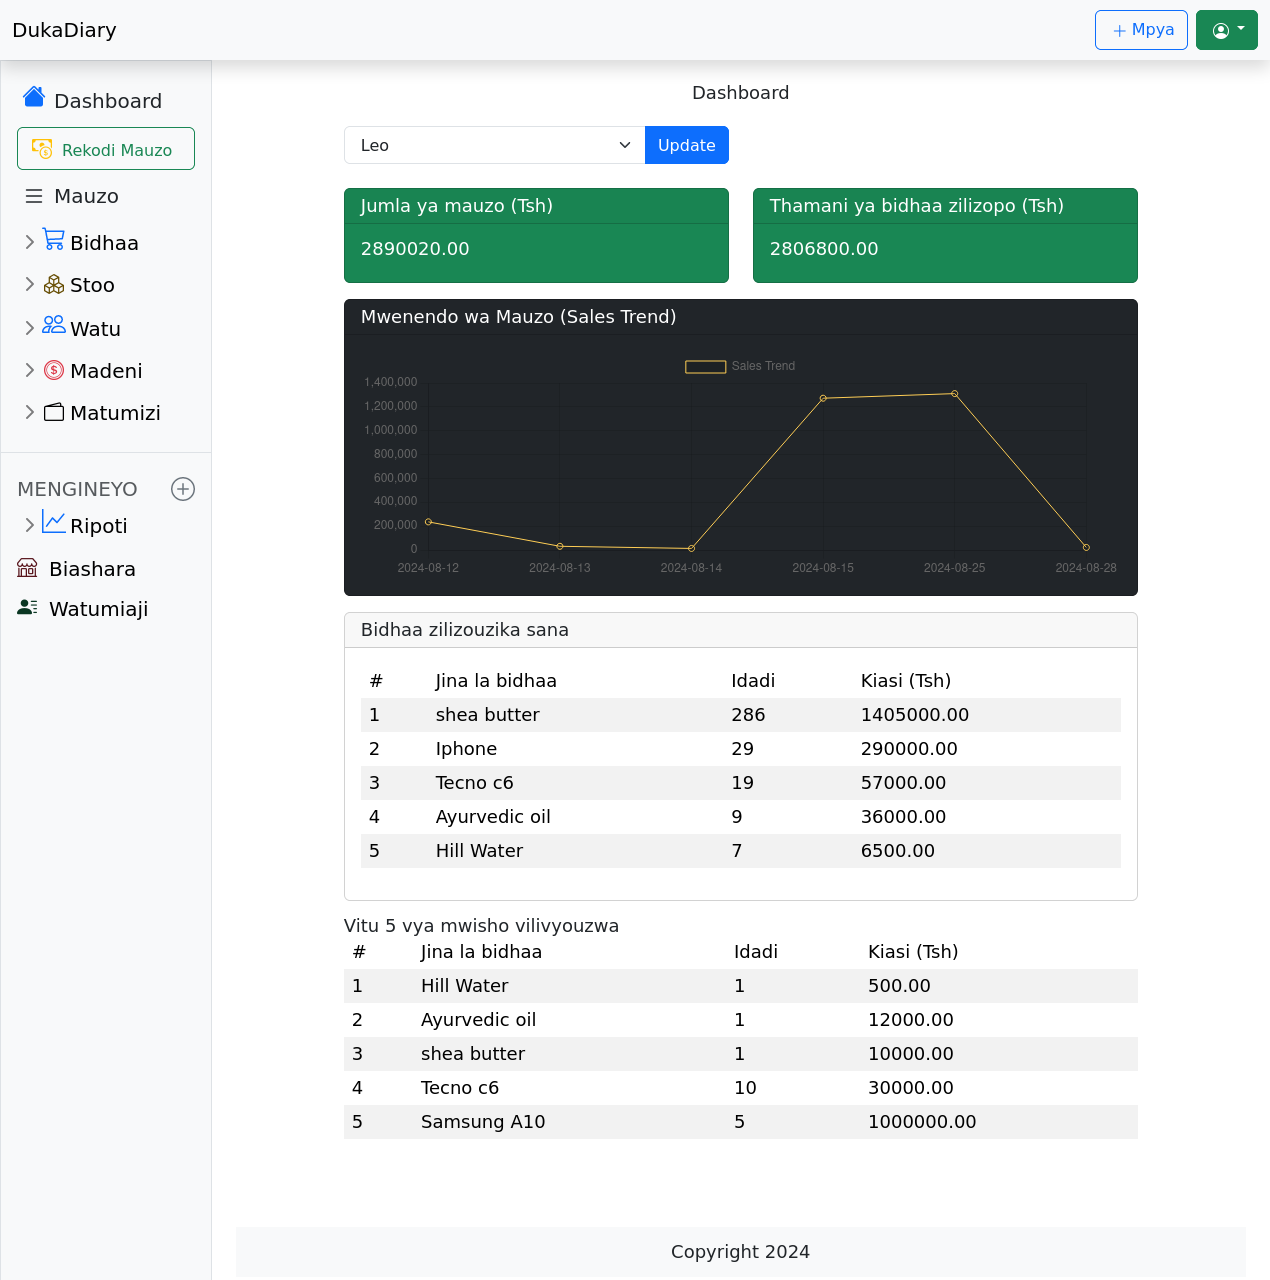Select the Stoo menu label
This screenshot has width=1270, height=1280.
coord(92,285)
